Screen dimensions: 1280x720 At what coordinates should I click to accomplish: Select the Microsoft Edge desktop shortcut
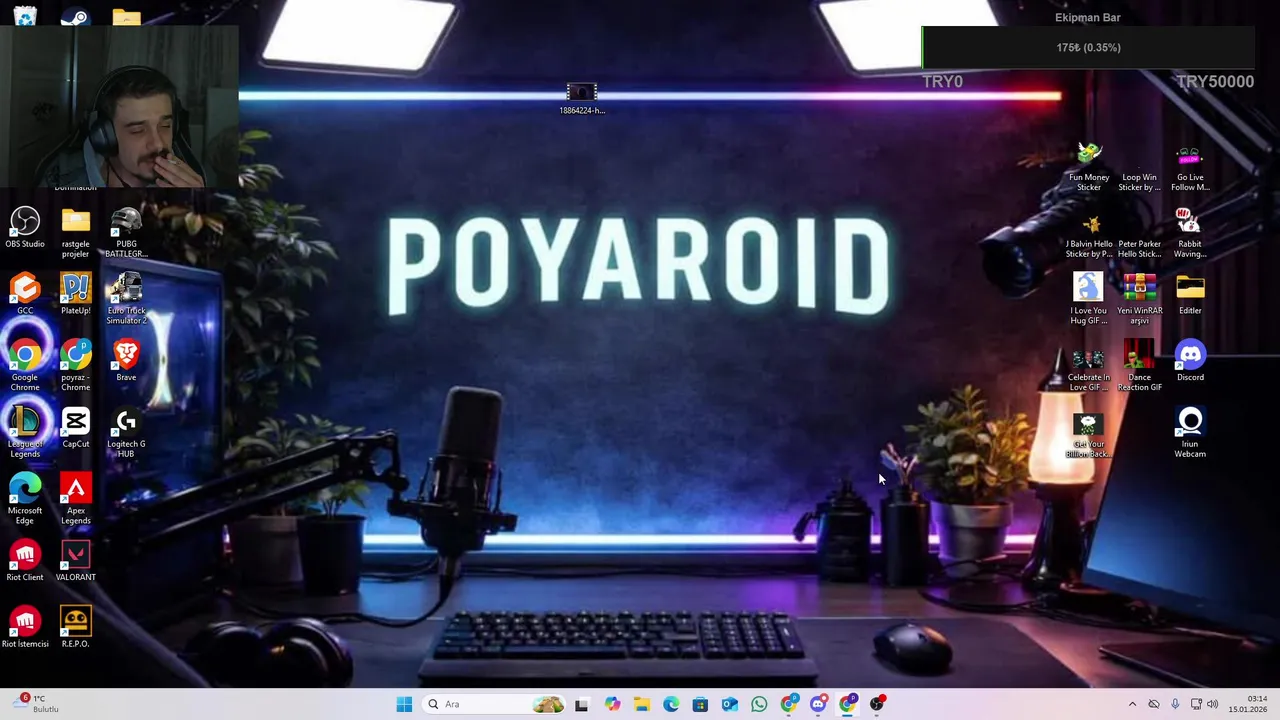coord(25,499)
